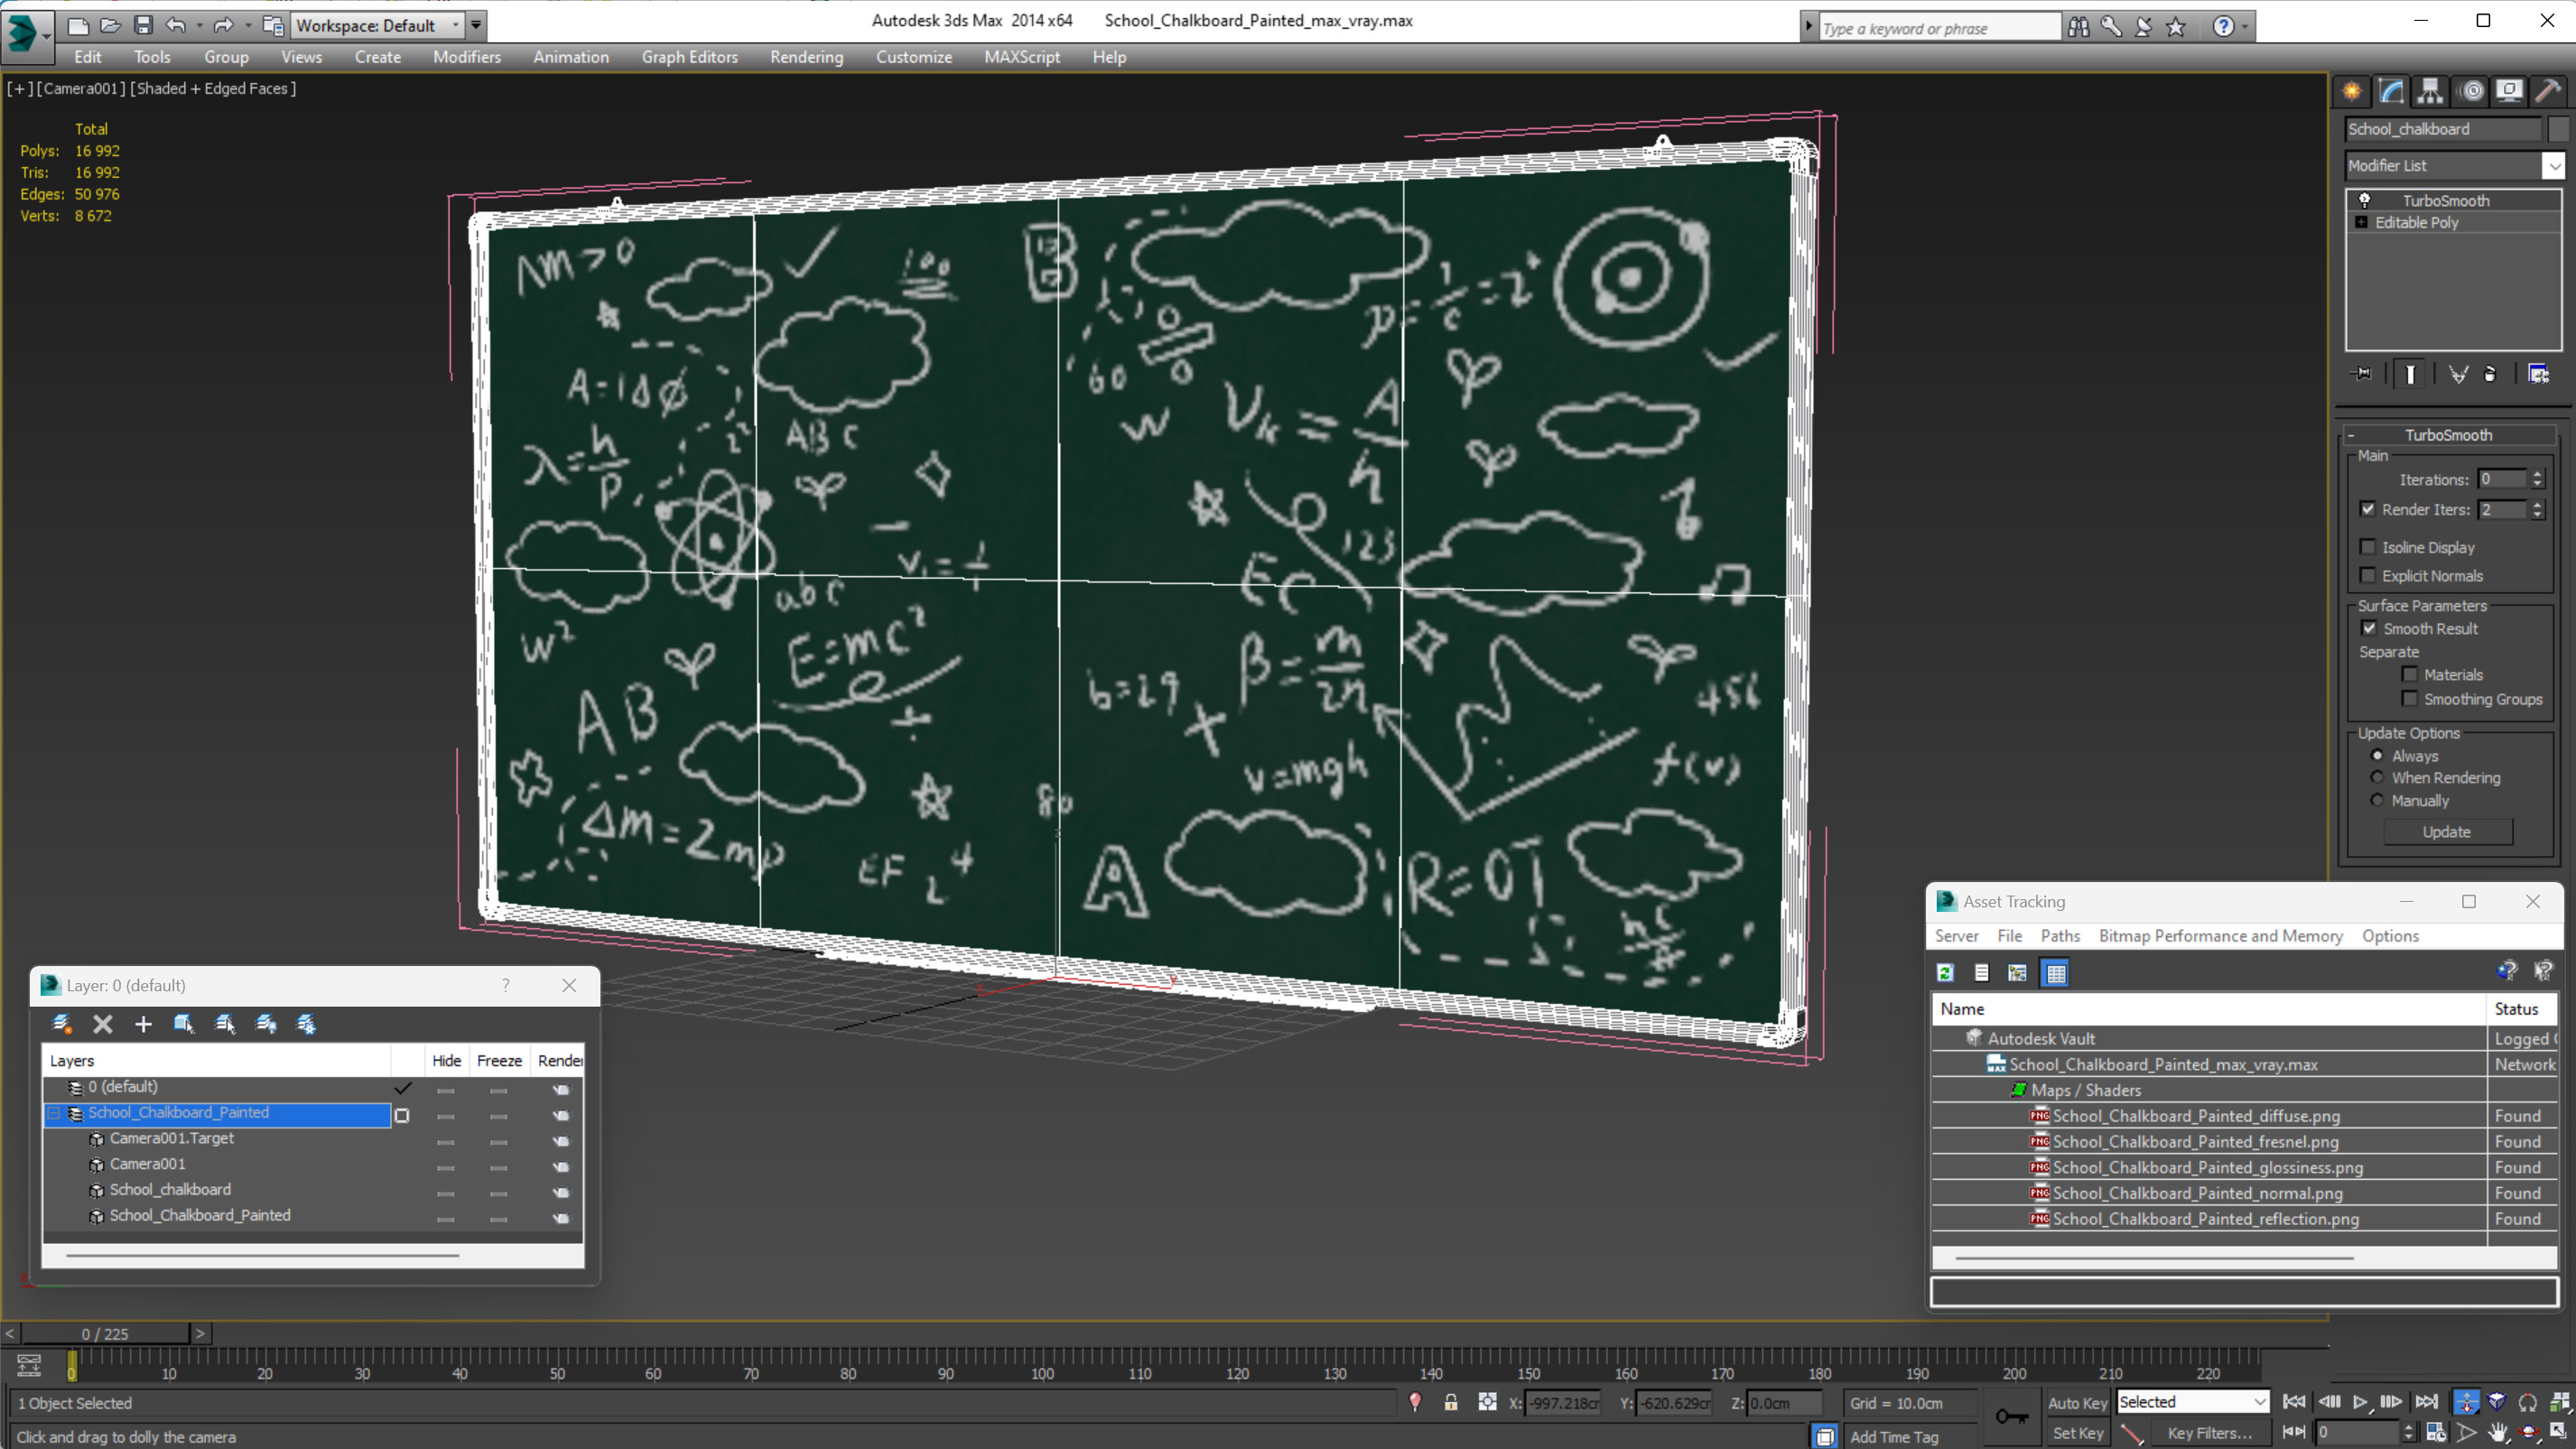Screen dimensions: 2576x1449
Task: Toggle selection lock padlock icon
Action: point(1450,1402)
